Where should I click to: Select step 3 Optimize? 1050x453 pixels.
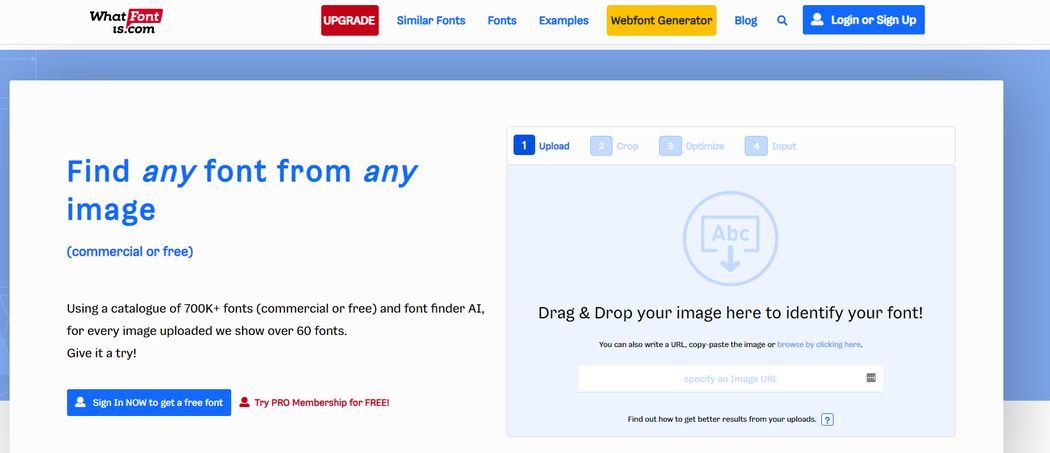pyautogui.click(x=692, y=146)
